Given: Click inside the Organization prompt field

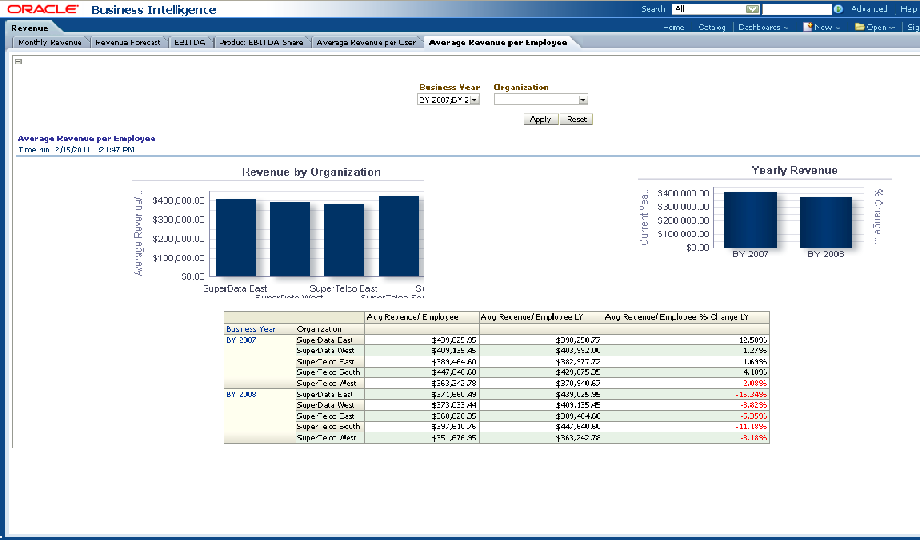Looking at the screenshot, I should (x=536, y=100).
